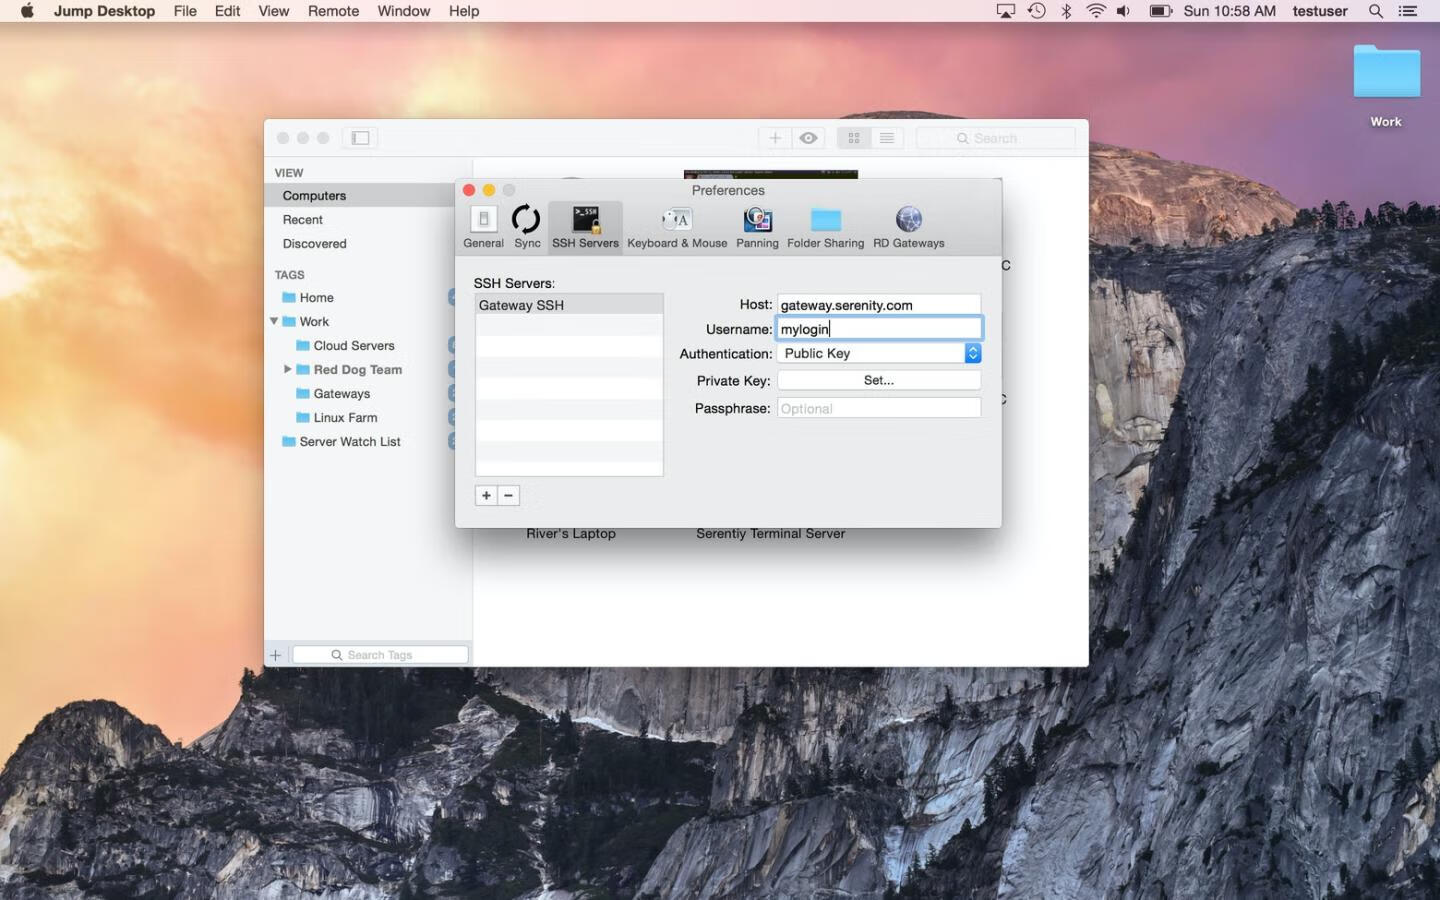Screen dimensions: 1440x900
Task: Open the Remote menu
Action: [x=333, y=11]
